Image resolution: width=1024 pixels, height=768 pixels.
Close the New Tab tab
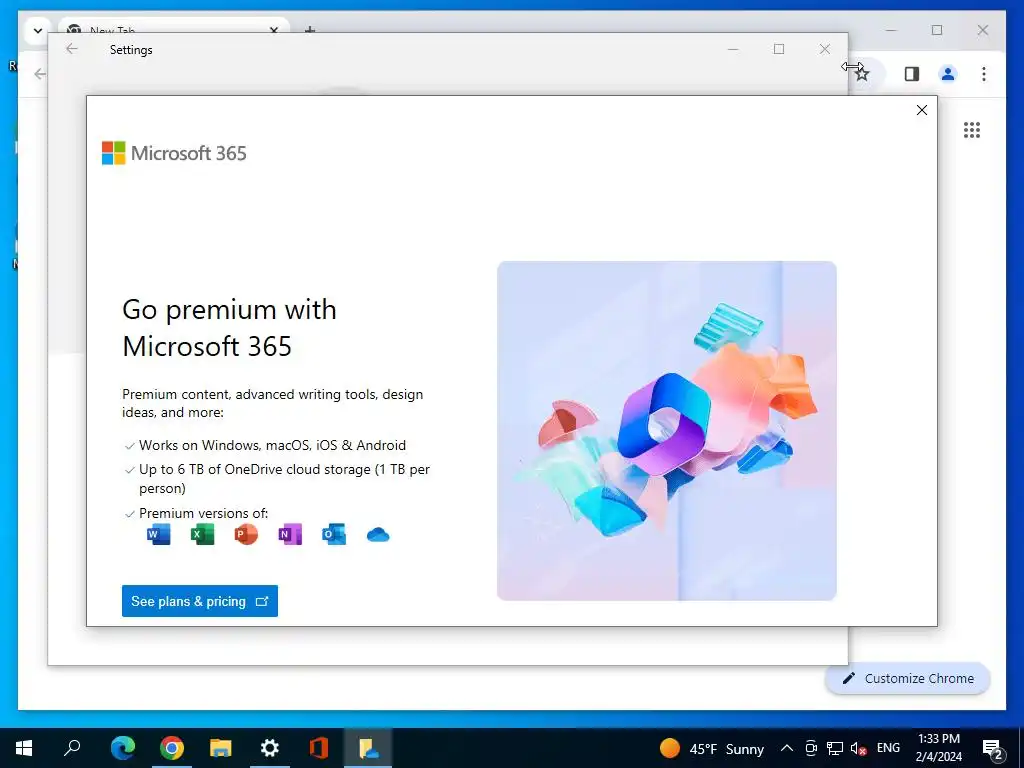pyautogui.click(x=274, y=30)
